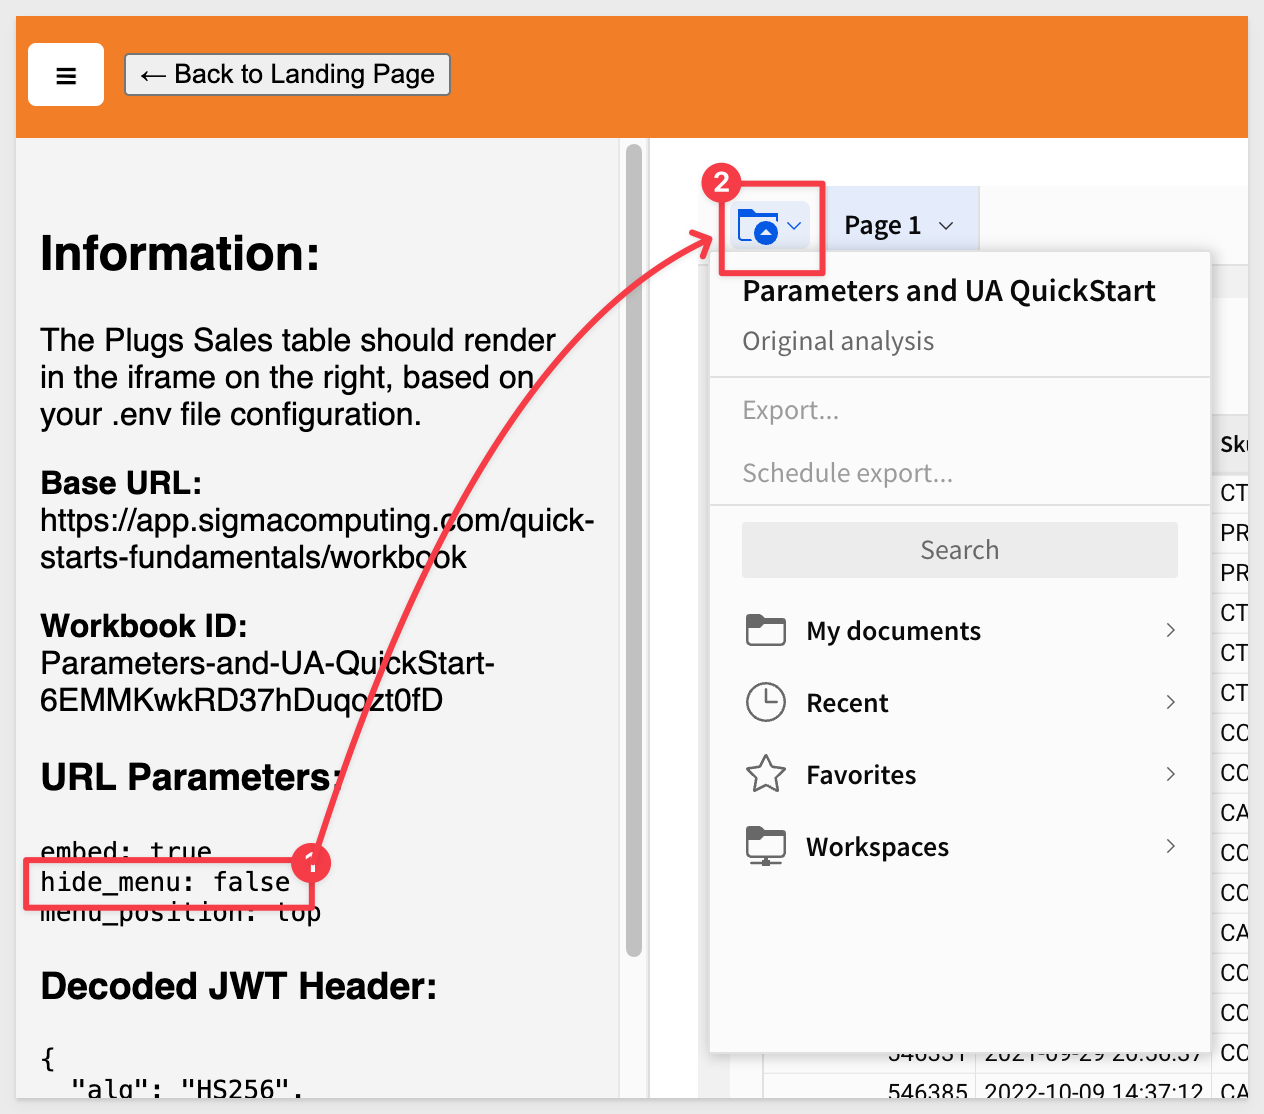Click the left panel vertical scrollbar
The width and height of the screenshot is (1264, 1114).
pyautogui.click(x=633, y=550)
